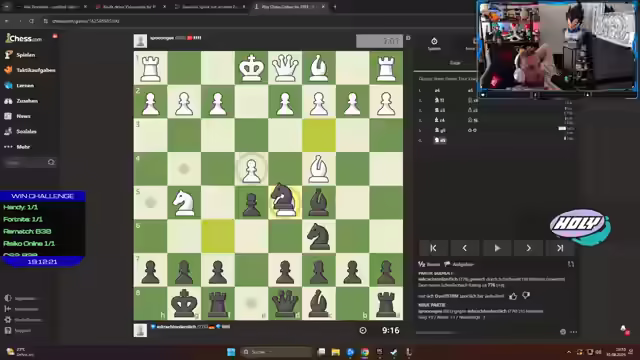Open the Spielen tab with the clock icon
This screenshot has height=360, width=640.
click(x=434, y=43)
